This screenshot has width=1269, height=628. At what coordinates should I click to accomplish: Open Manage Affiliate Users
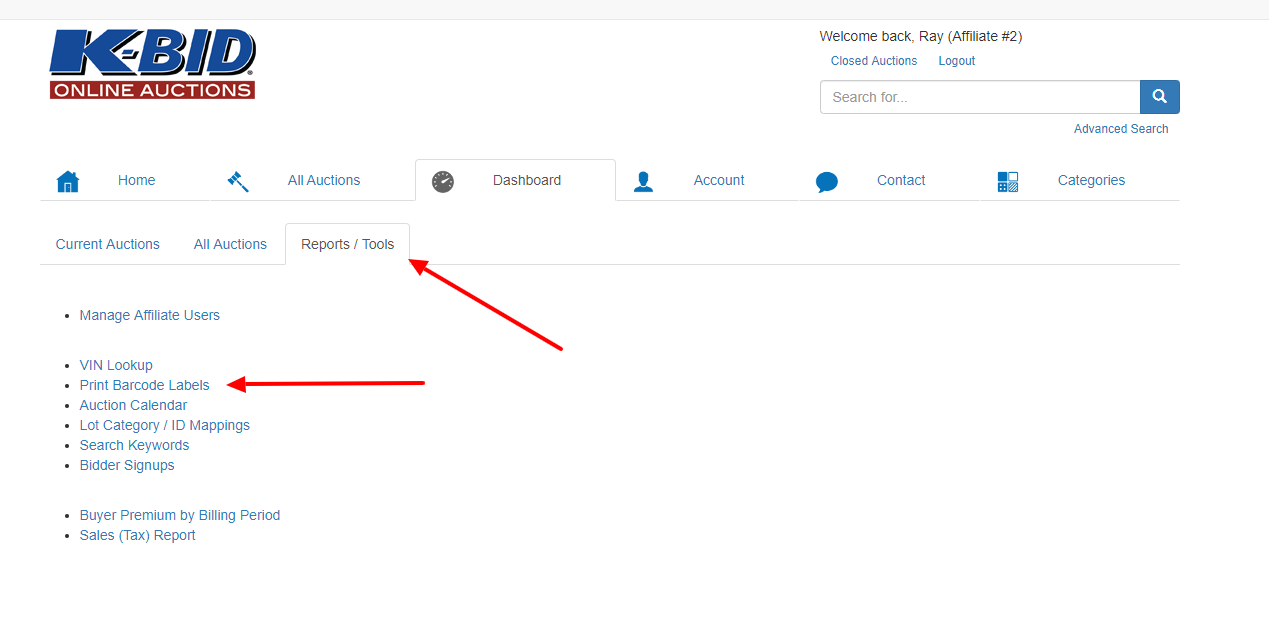tap(150, 315)
